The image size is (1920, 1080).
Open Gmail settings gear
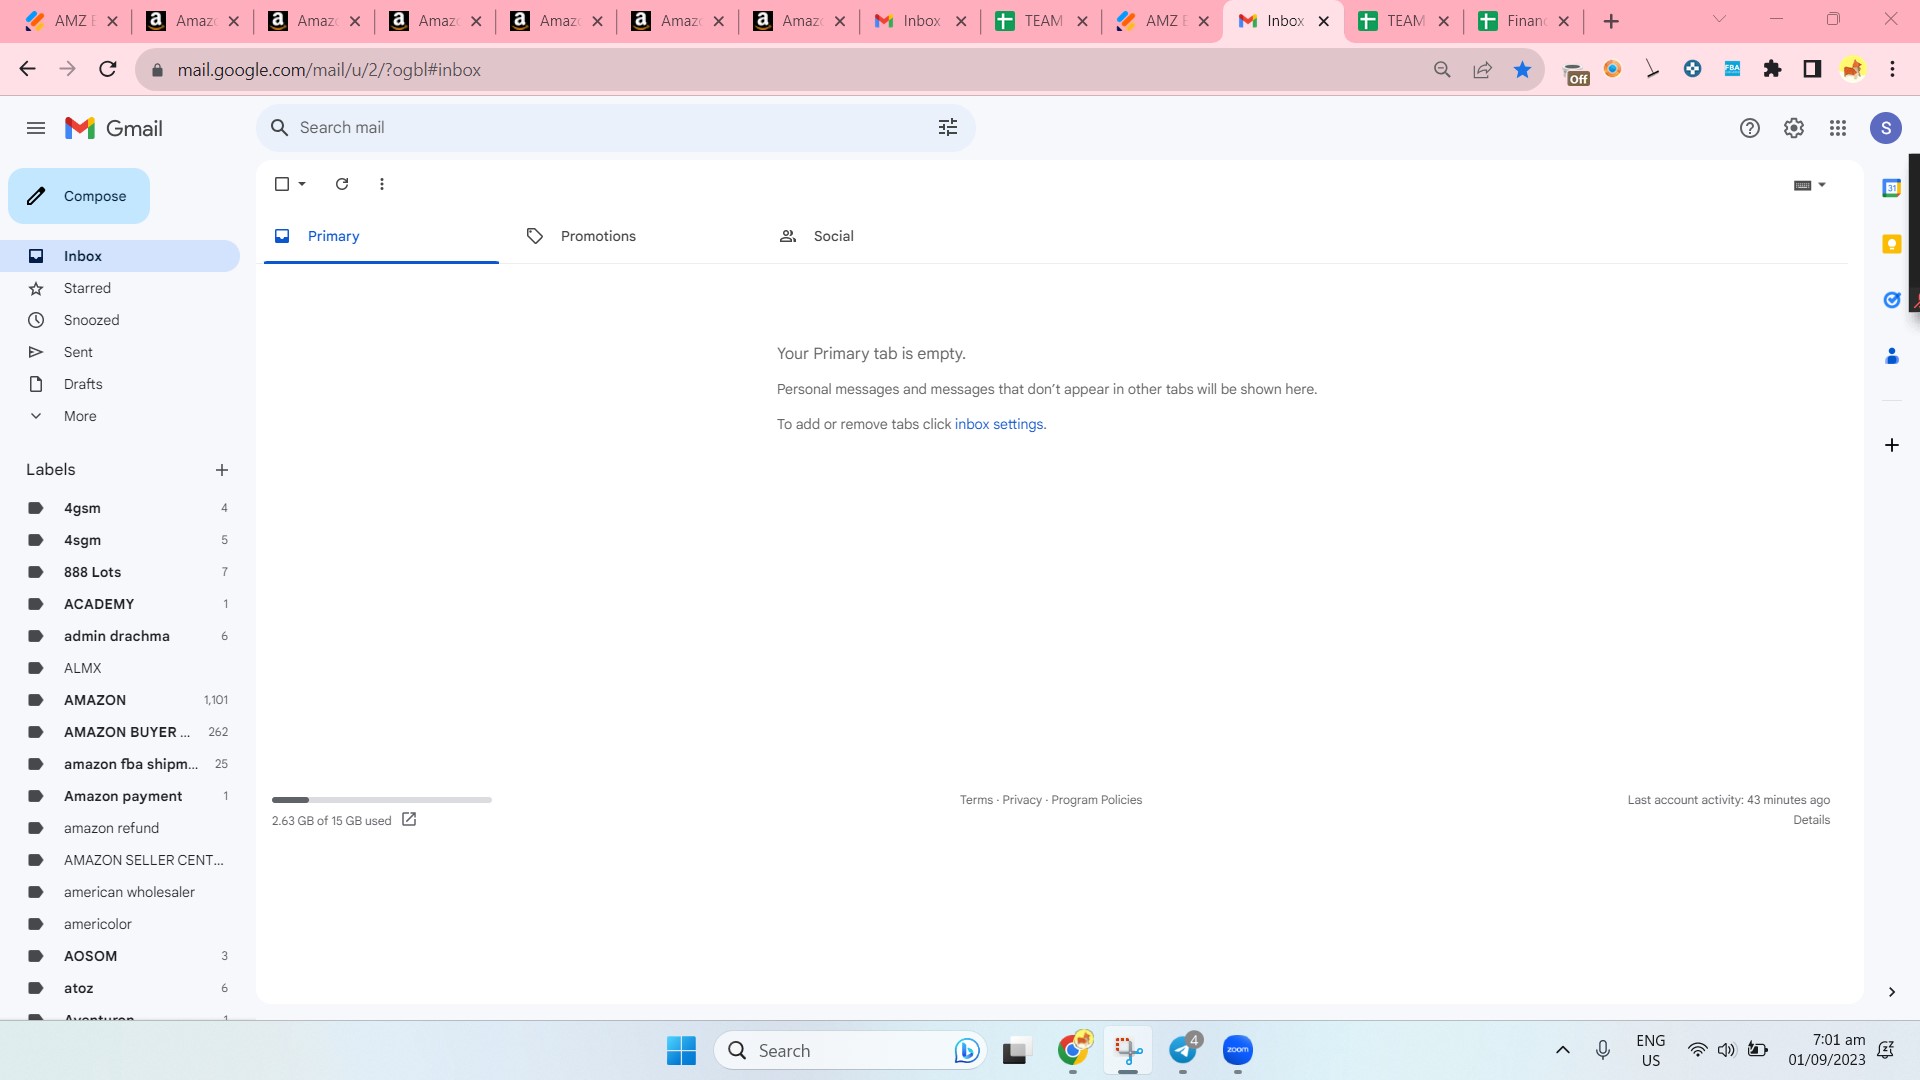click(x=1793, y=128)
